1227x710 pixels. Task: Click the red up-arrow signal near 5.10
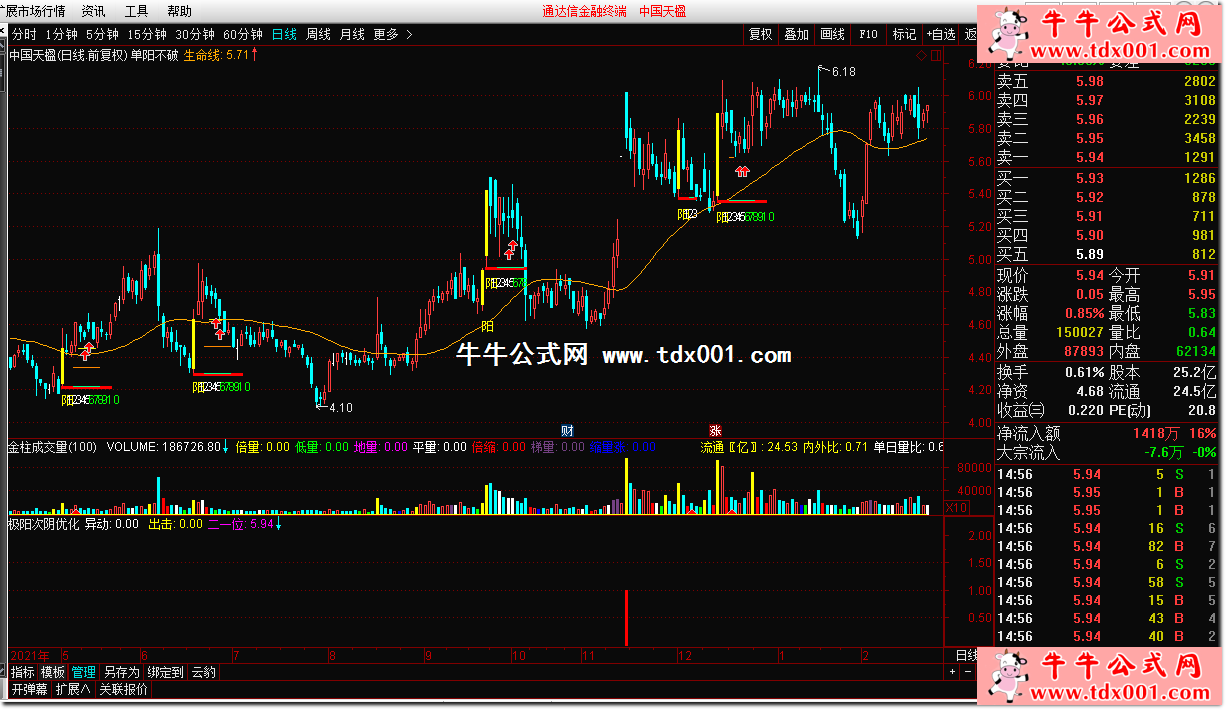511,249
